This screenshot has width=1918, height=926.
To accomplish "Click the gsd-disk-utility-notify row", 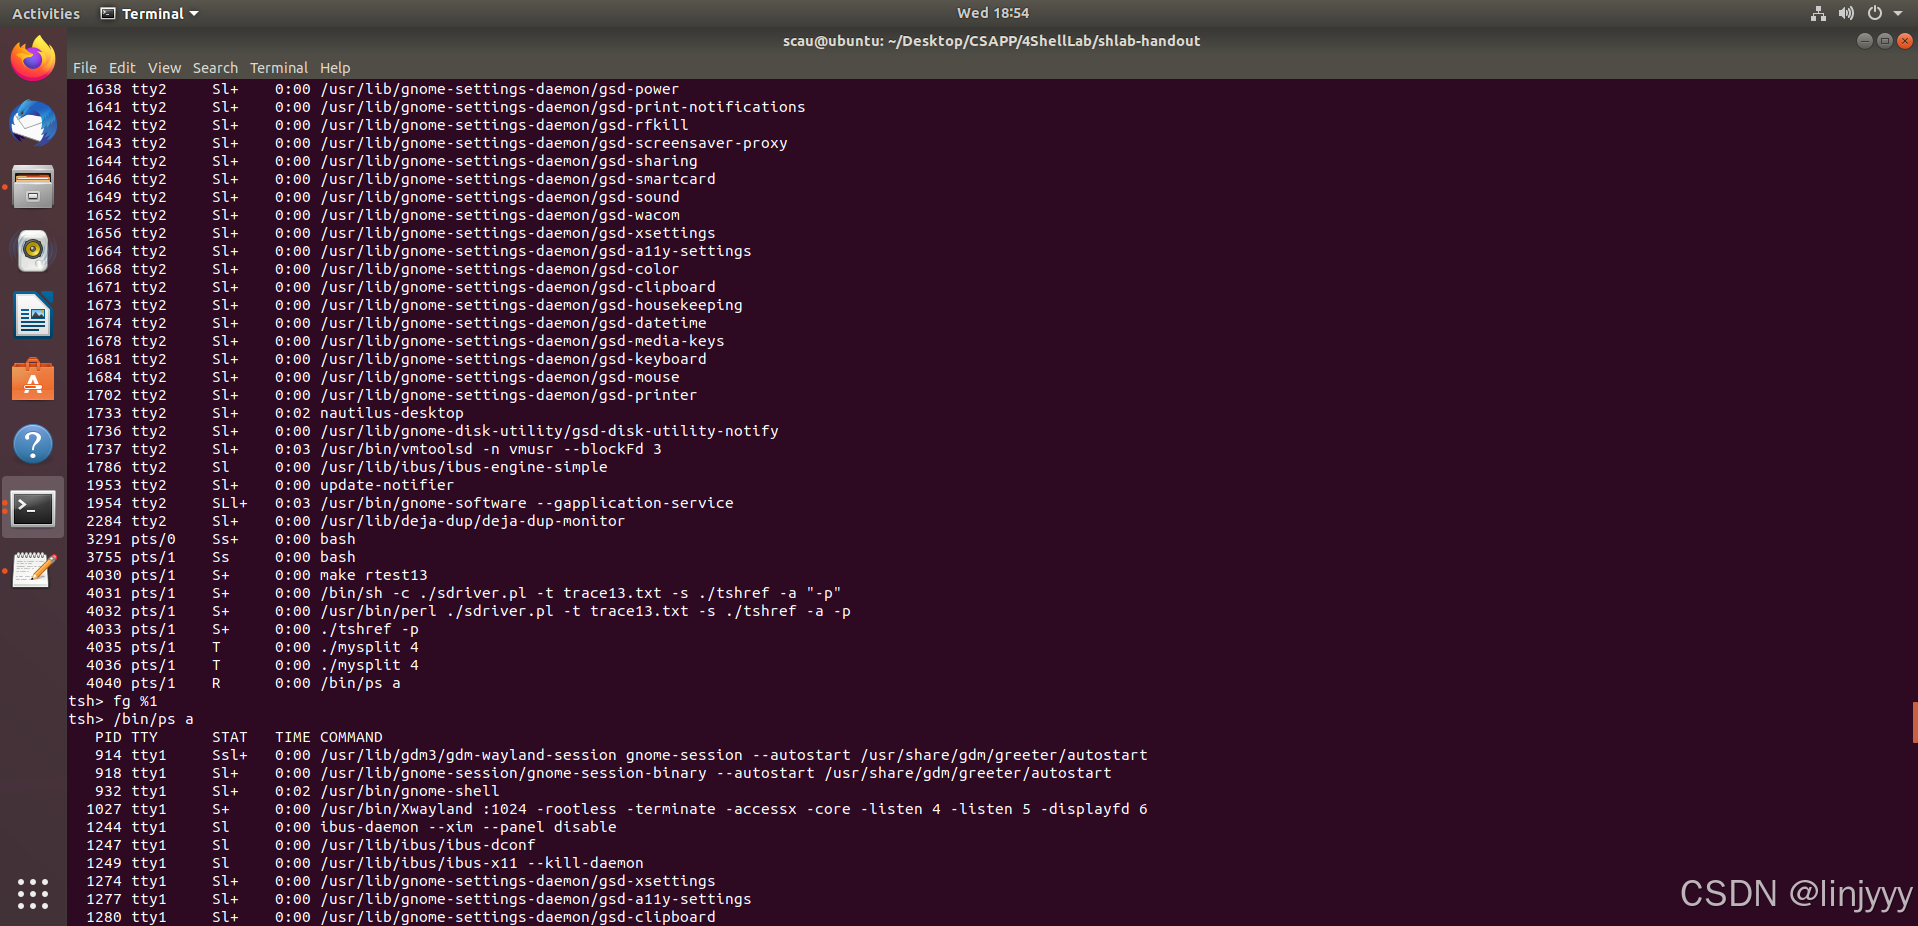I will click(x=432, y=431).
